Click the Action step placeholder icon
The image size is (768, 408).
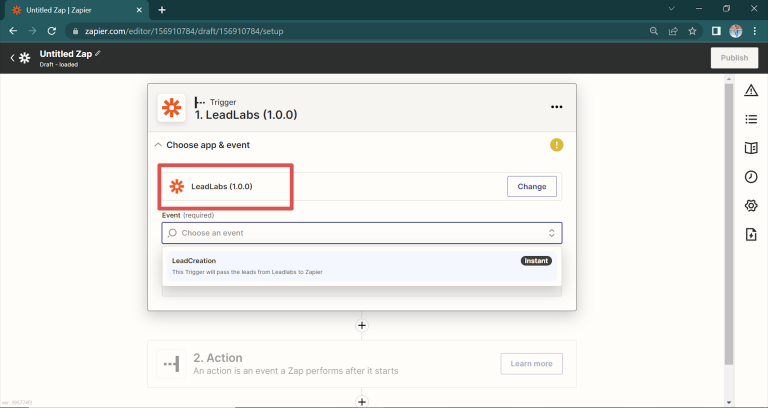click(171, 364)
